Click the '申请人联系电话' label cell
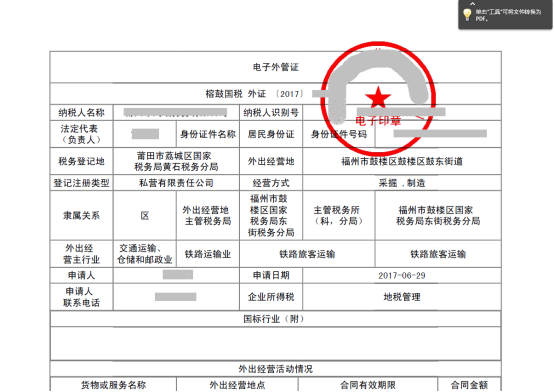Screen dimensions: 555x392 point(81,297)
